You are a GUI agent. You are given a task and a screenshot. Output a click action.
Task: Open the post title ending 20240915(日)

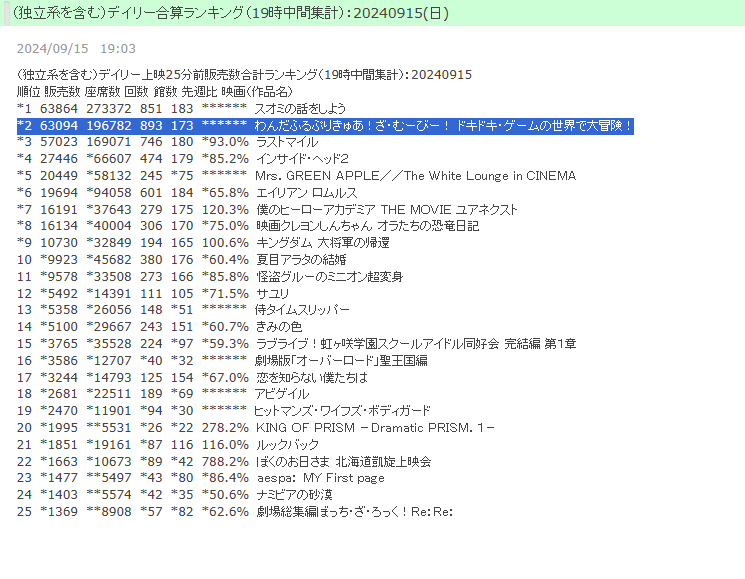pos(230,13)
